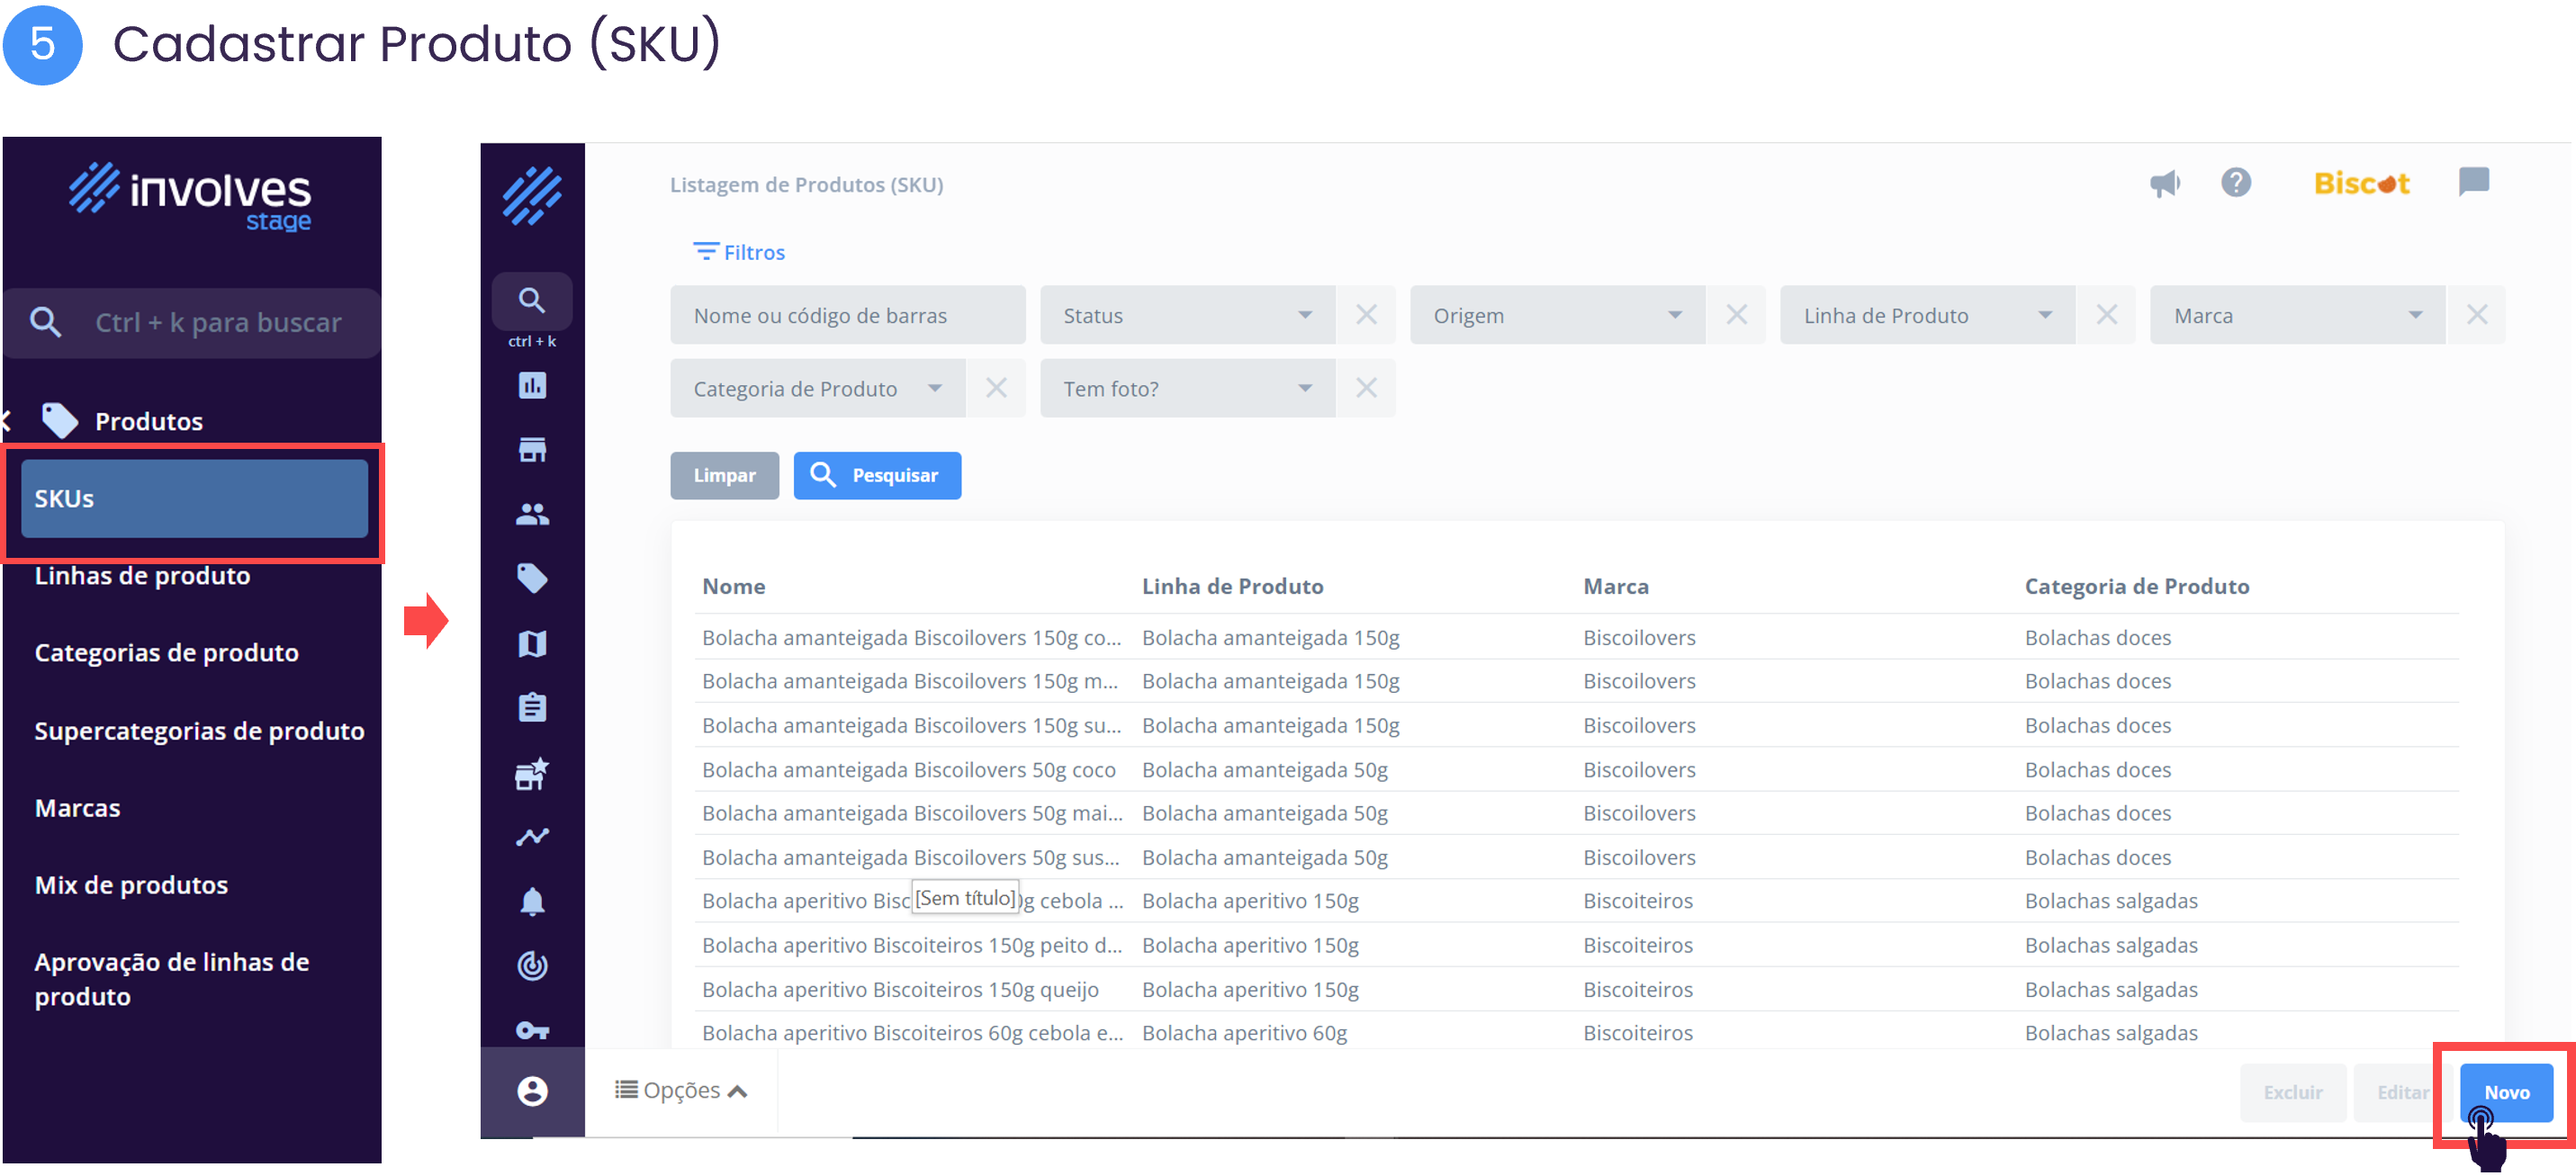Open the Origem dropdown
Image resolution: width=2576 pixels, height=1176 pixels.
1557,315
